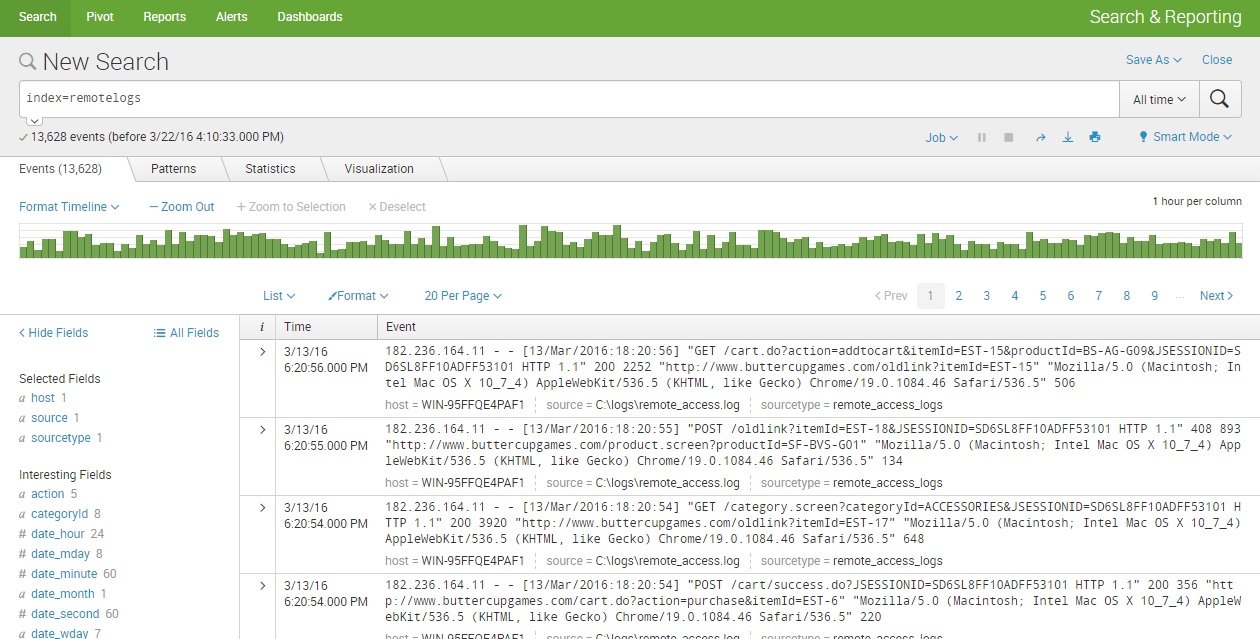Go to results page 2
This screenshot has width=1260, height=639.
959,295
